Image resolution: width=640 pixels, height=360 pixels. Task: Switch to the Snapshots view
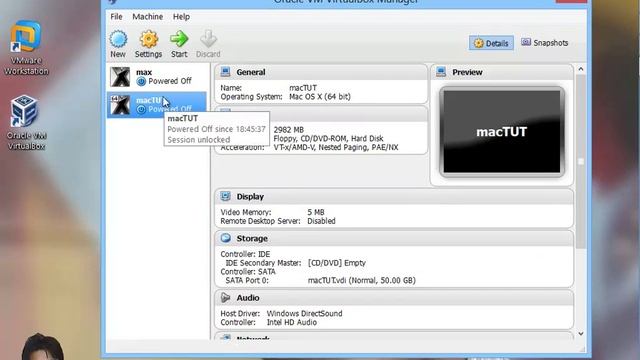pyautogui.click(x=544, y=42)
